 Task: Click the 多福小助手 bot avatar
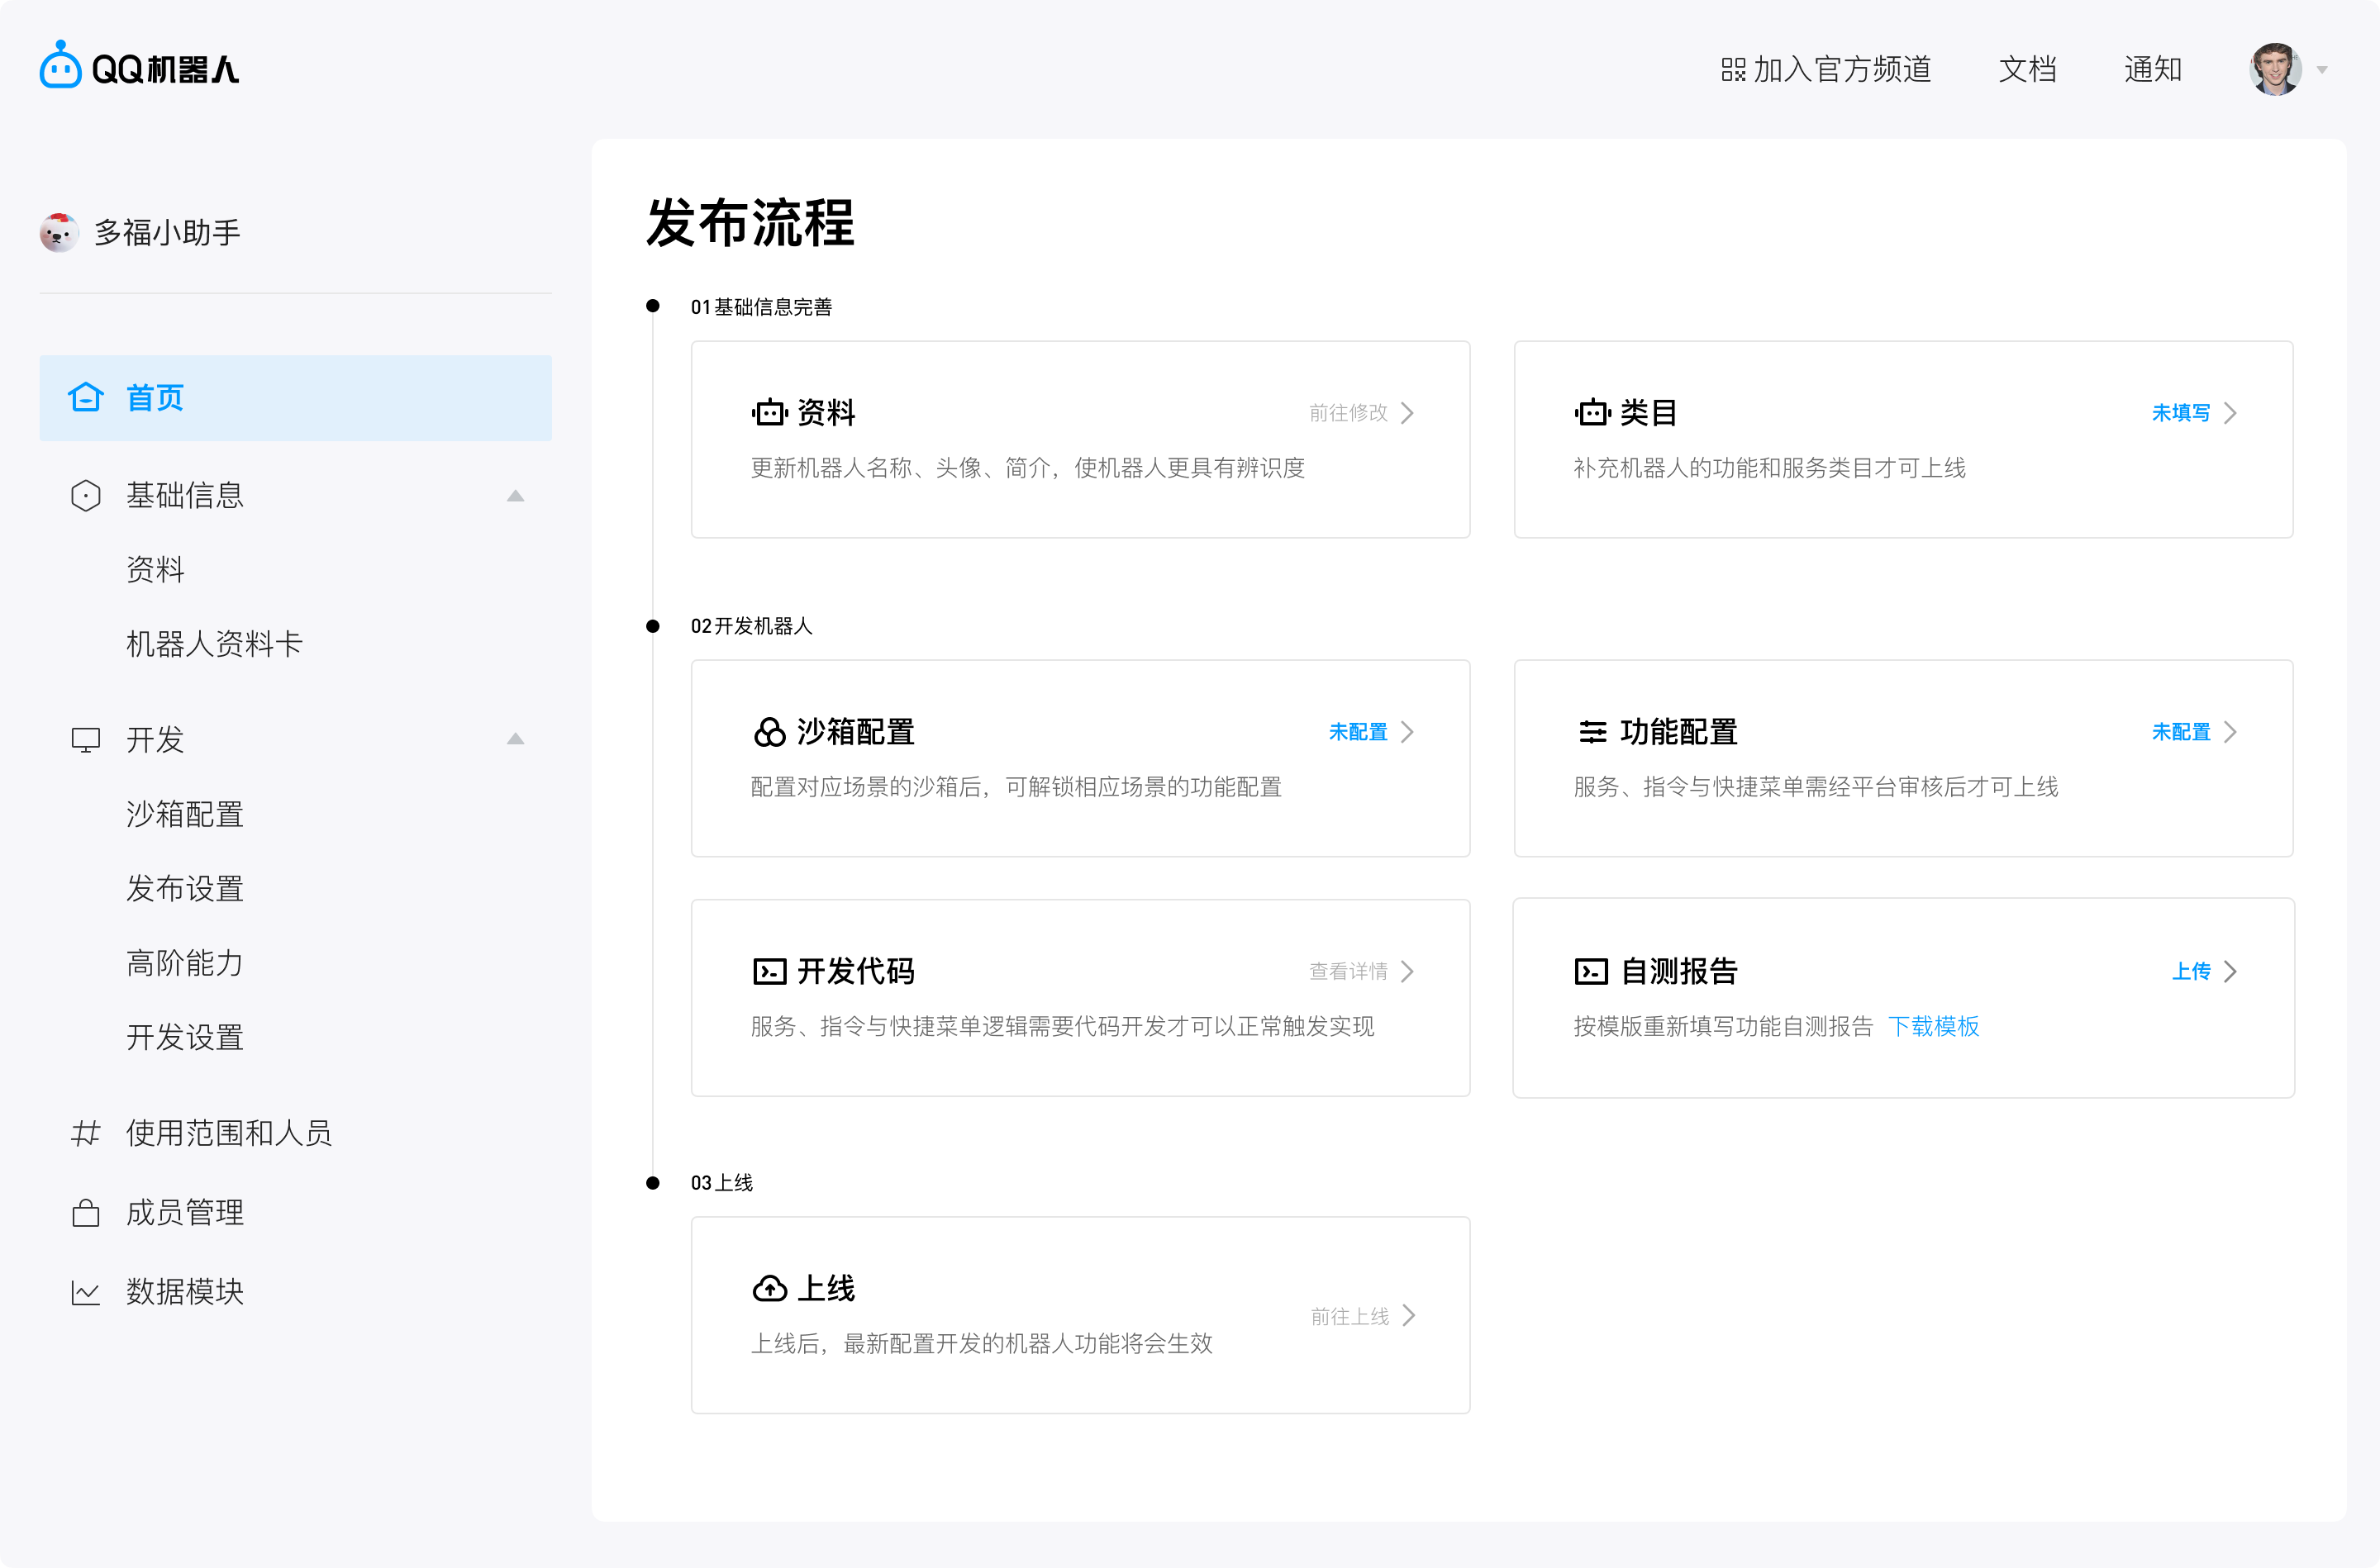click(60, 232)
